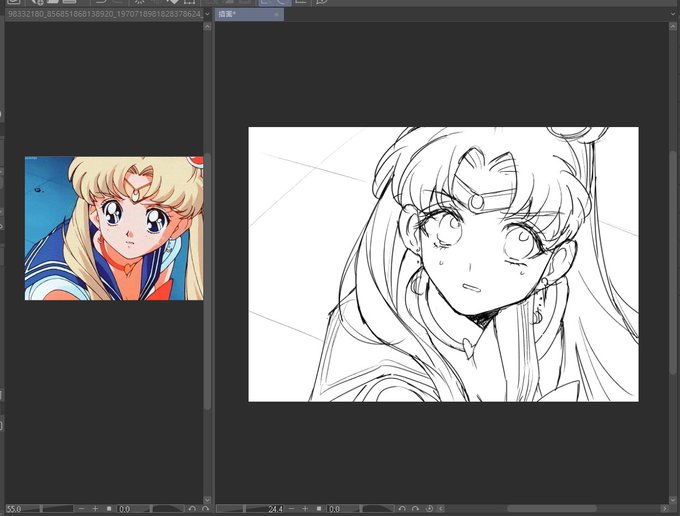Click the canvas horizontal scrollbar thumb
The width and height of the screenshot is (680, 516).
point(552,508)
